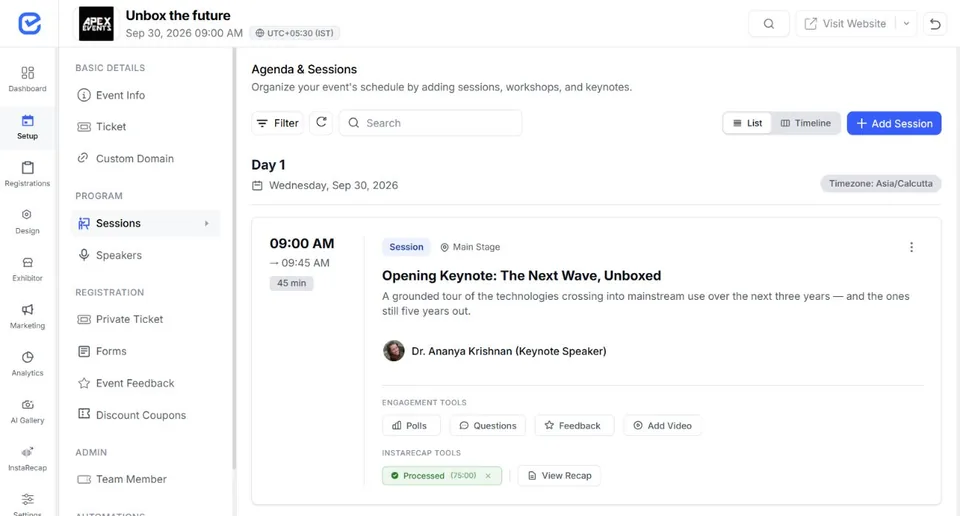Open Polls engagement tool
This screenshot has width=960, height=516.
pyautogui.click(x=411, y=425)
